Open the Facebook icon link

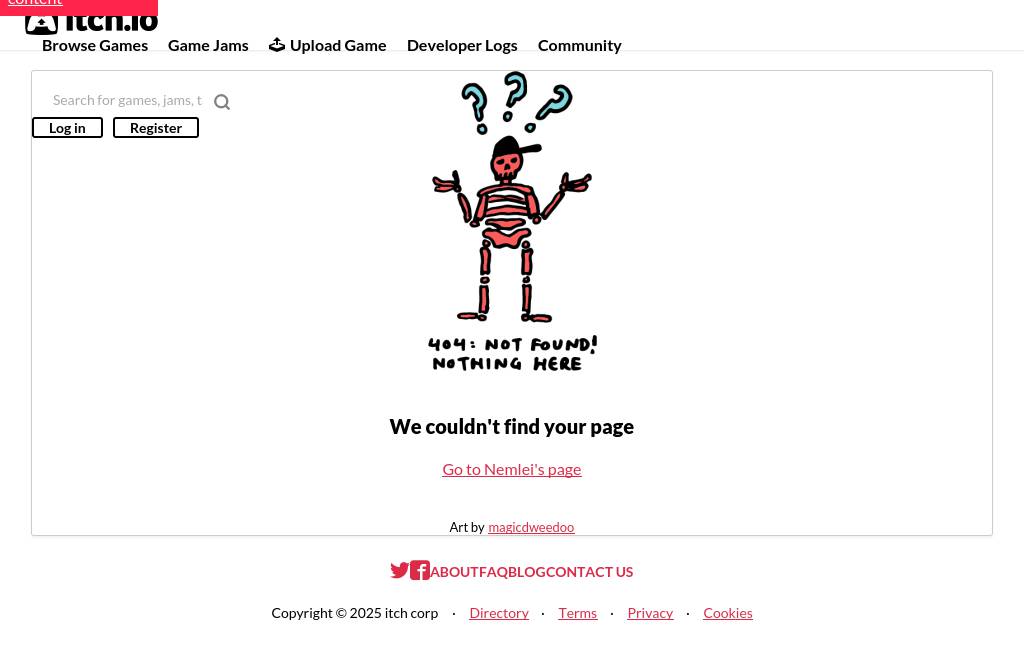420,570
